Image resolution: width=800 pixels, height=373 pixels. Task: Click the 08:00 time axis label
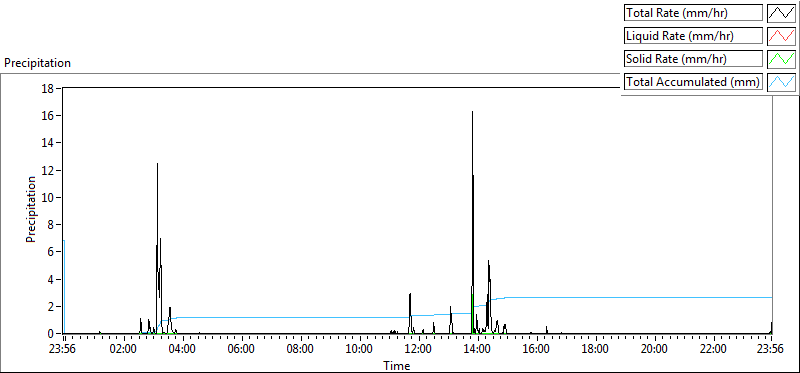click(301, 350)
